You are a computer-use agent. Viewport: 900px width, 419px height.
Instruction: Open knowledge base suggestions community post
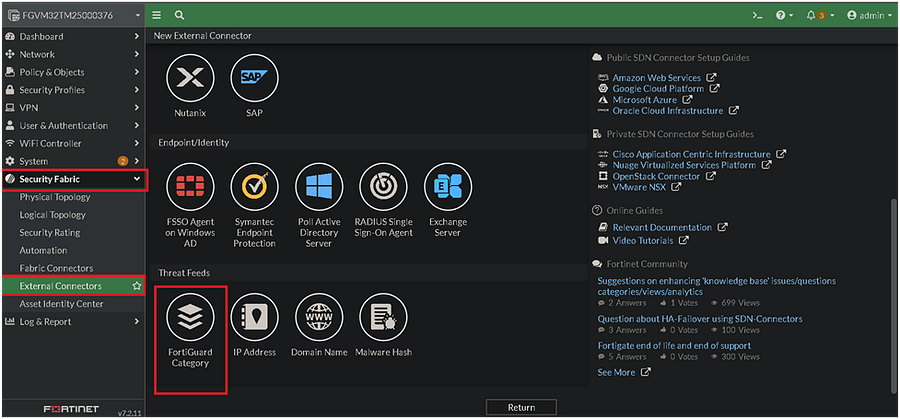[x=717, y=286]
